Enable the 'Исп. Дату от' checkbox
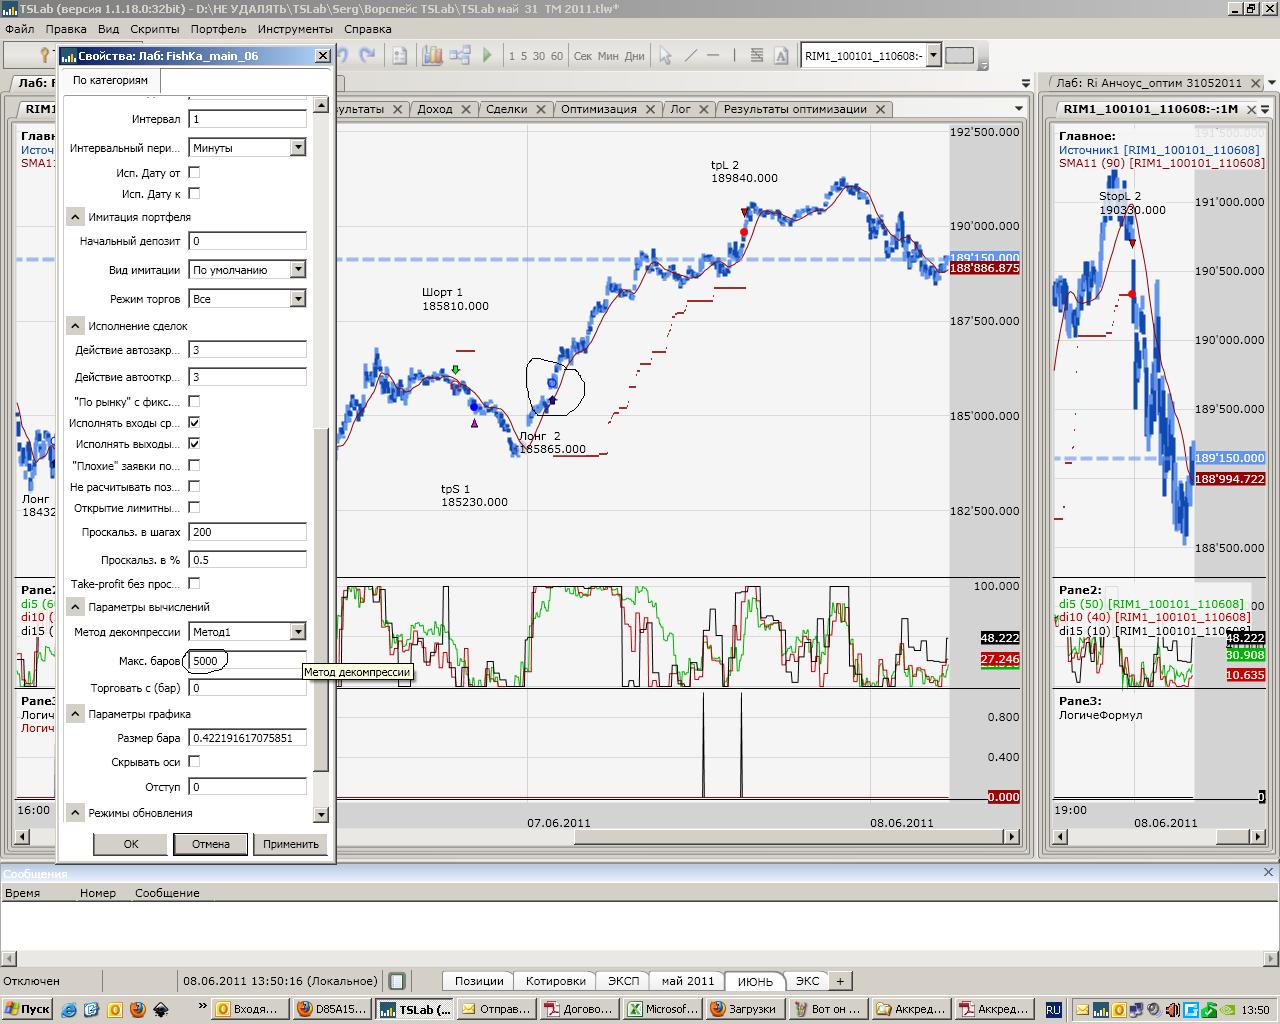 point(194,173)
